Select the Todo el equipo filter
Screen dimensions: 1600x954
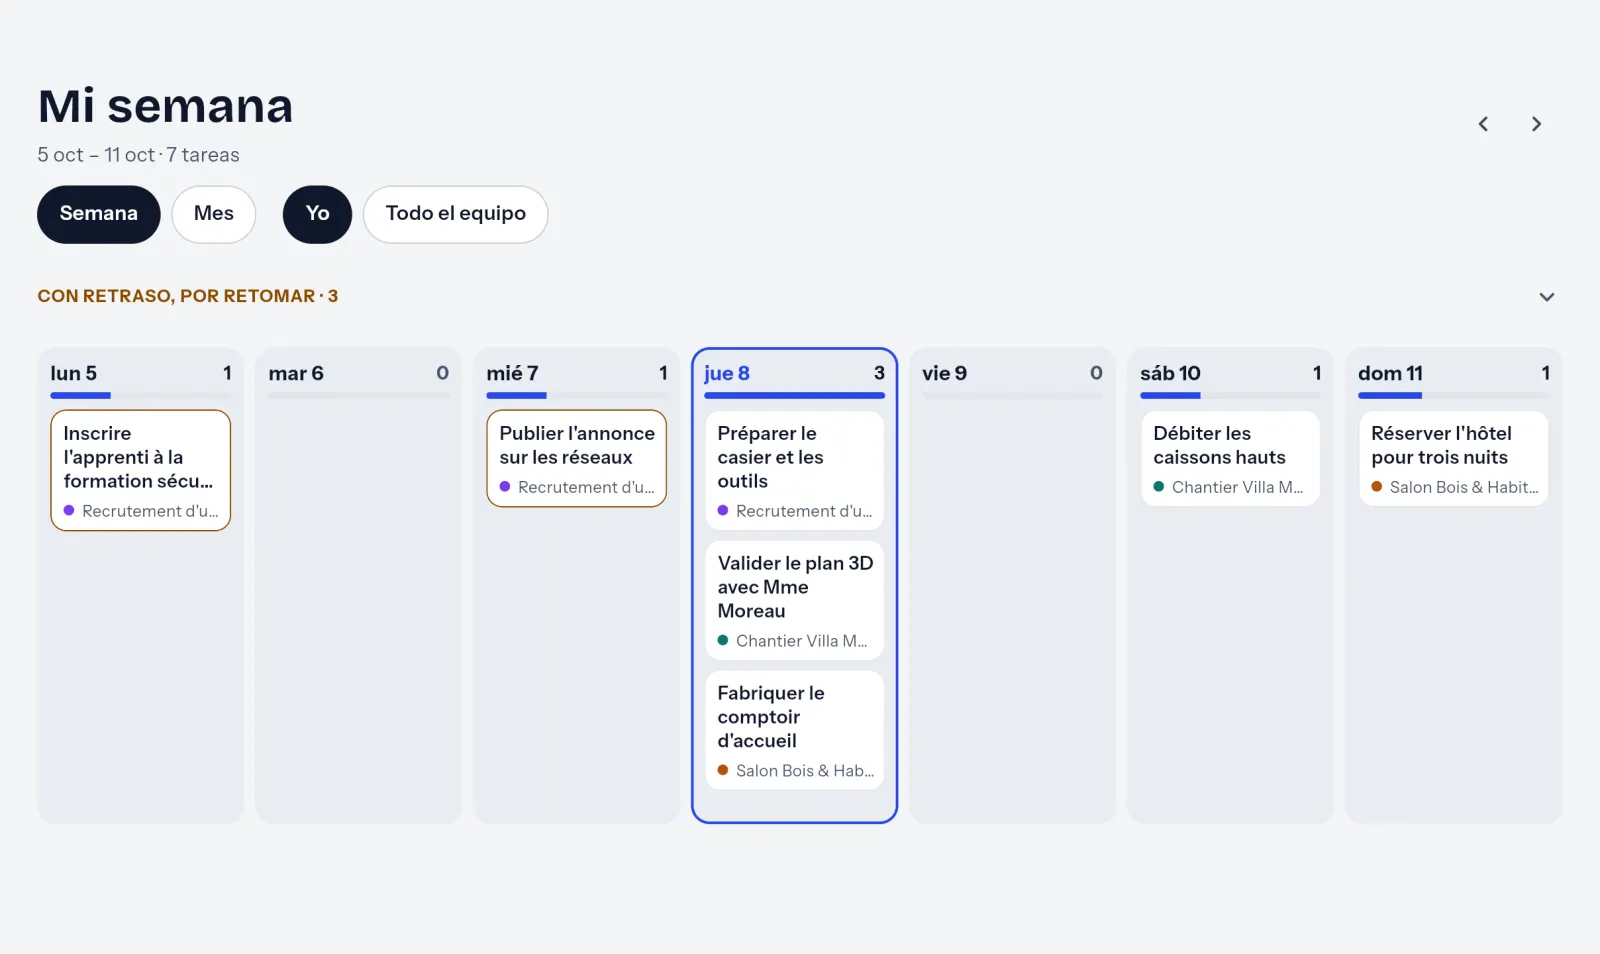click(x=456, y=214)
